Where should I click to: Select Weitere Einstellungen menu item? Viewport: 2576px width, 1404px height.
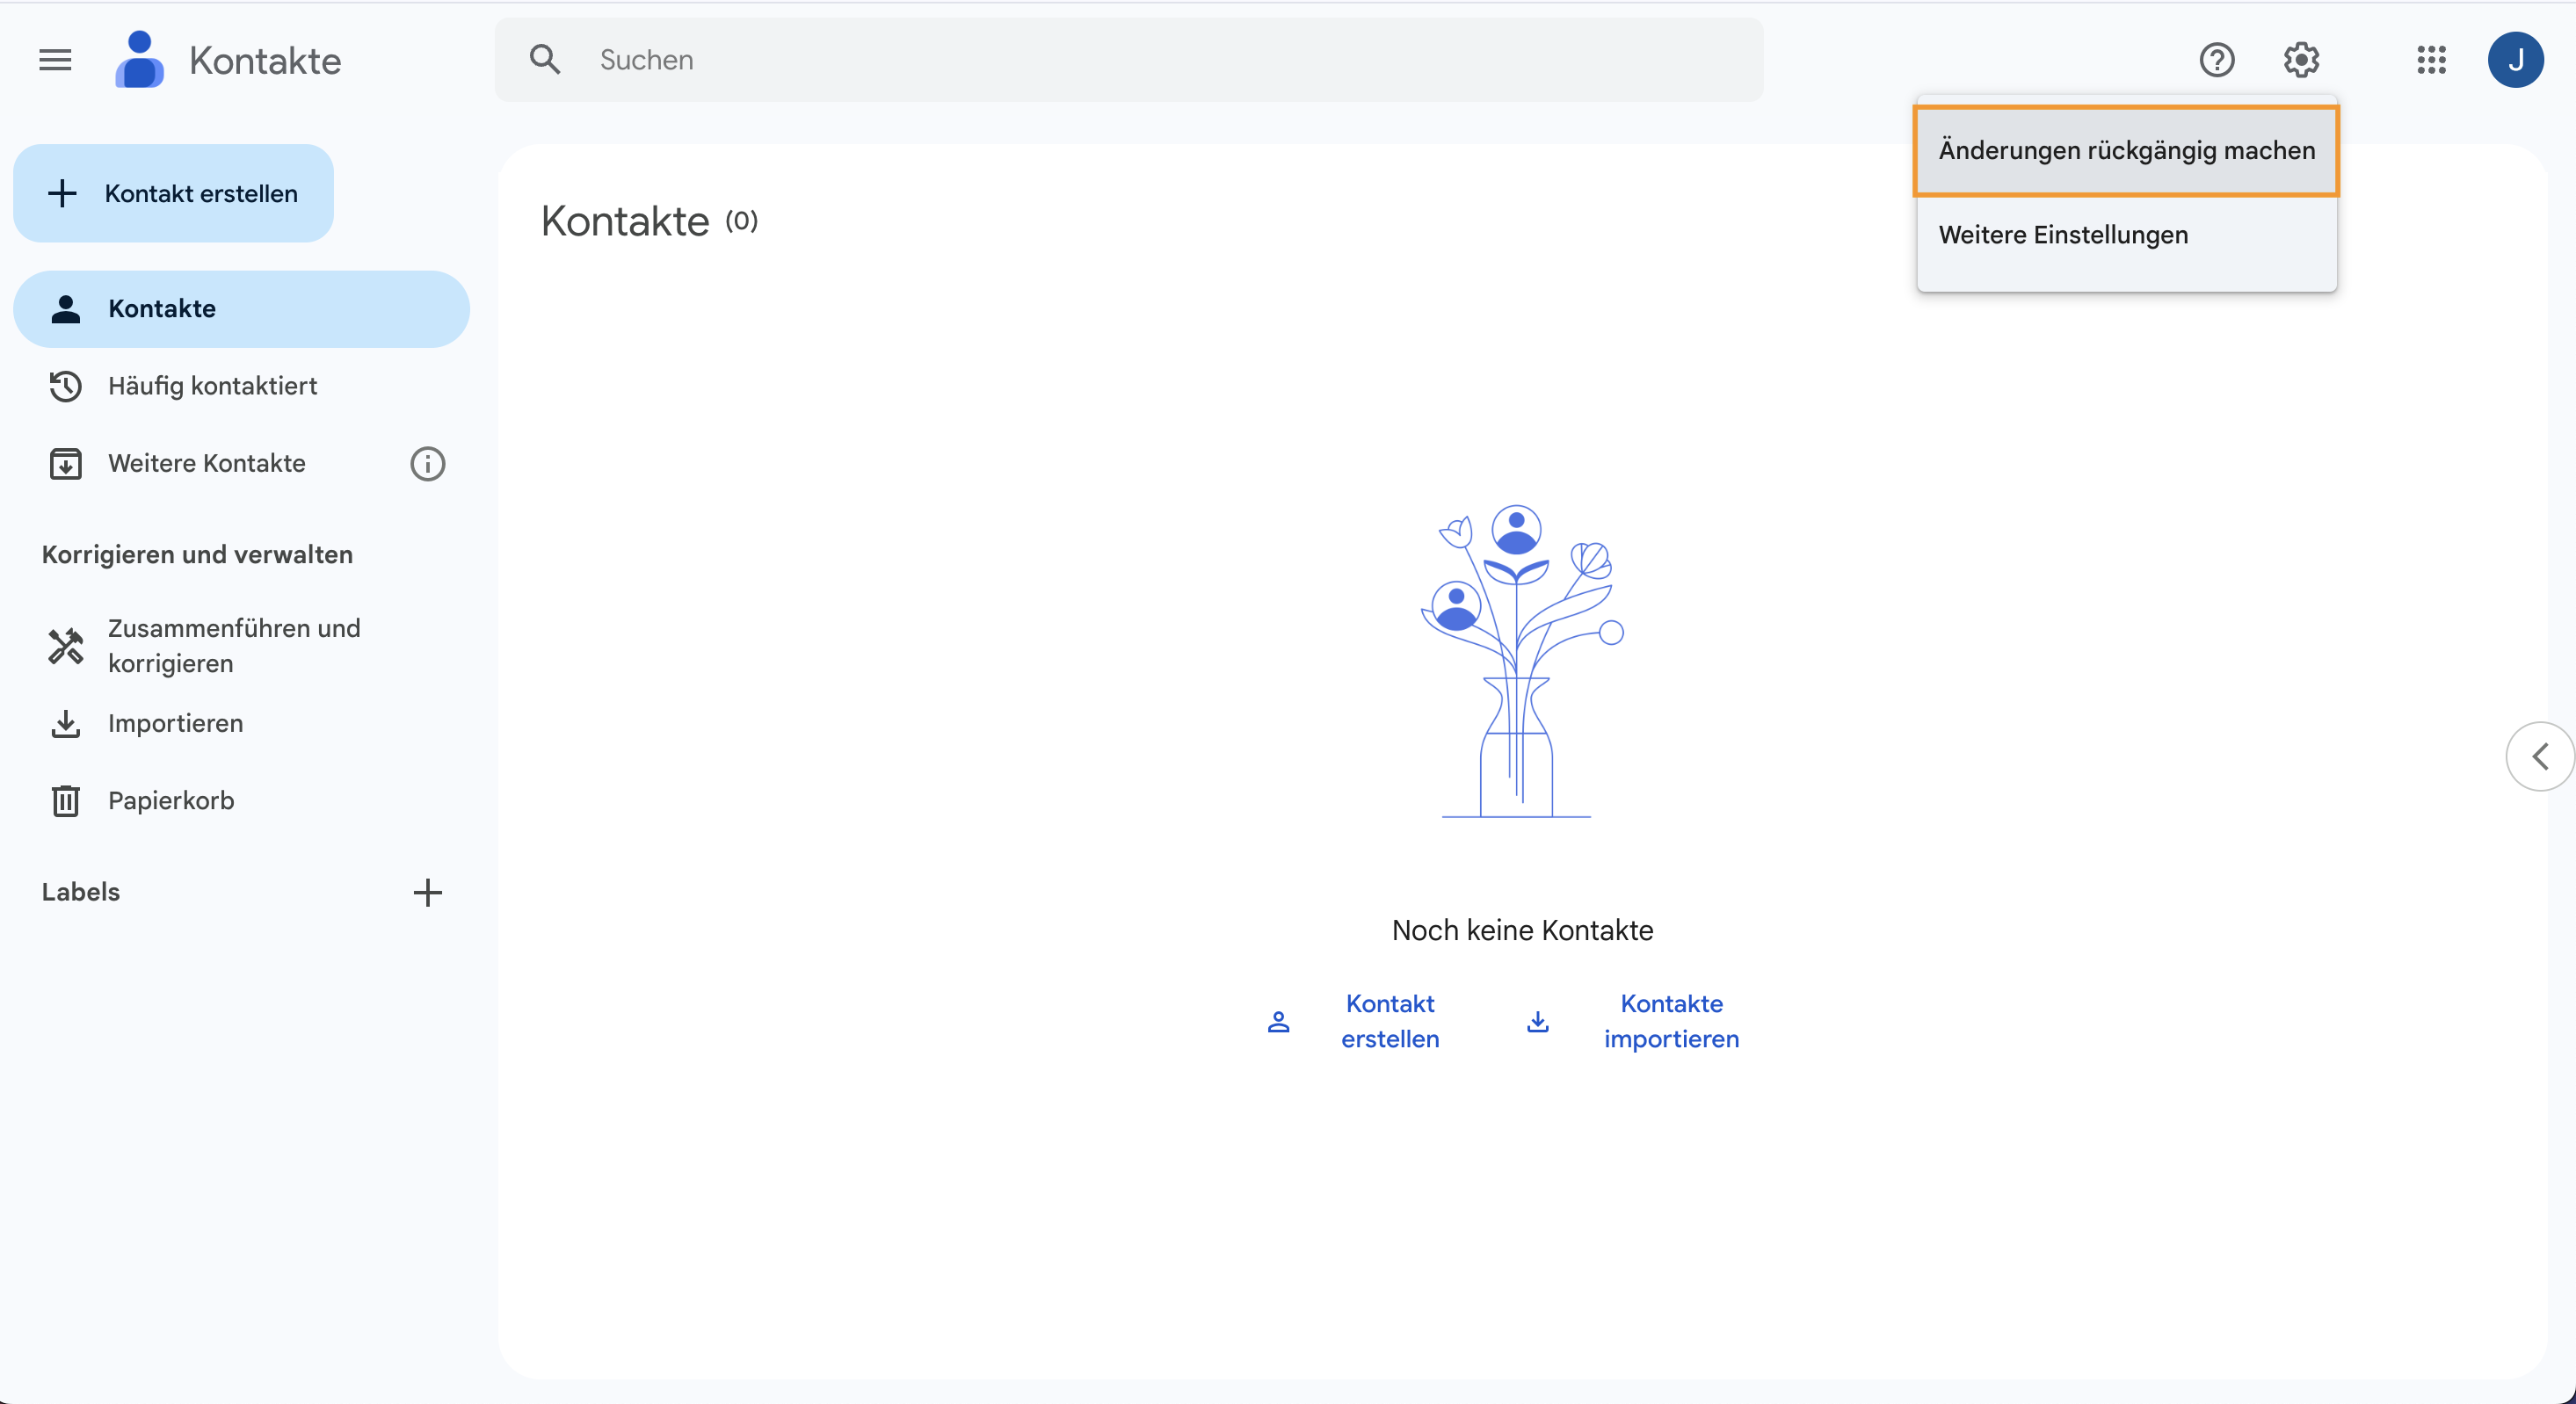pyautogui.click(x=2126, y=235)
